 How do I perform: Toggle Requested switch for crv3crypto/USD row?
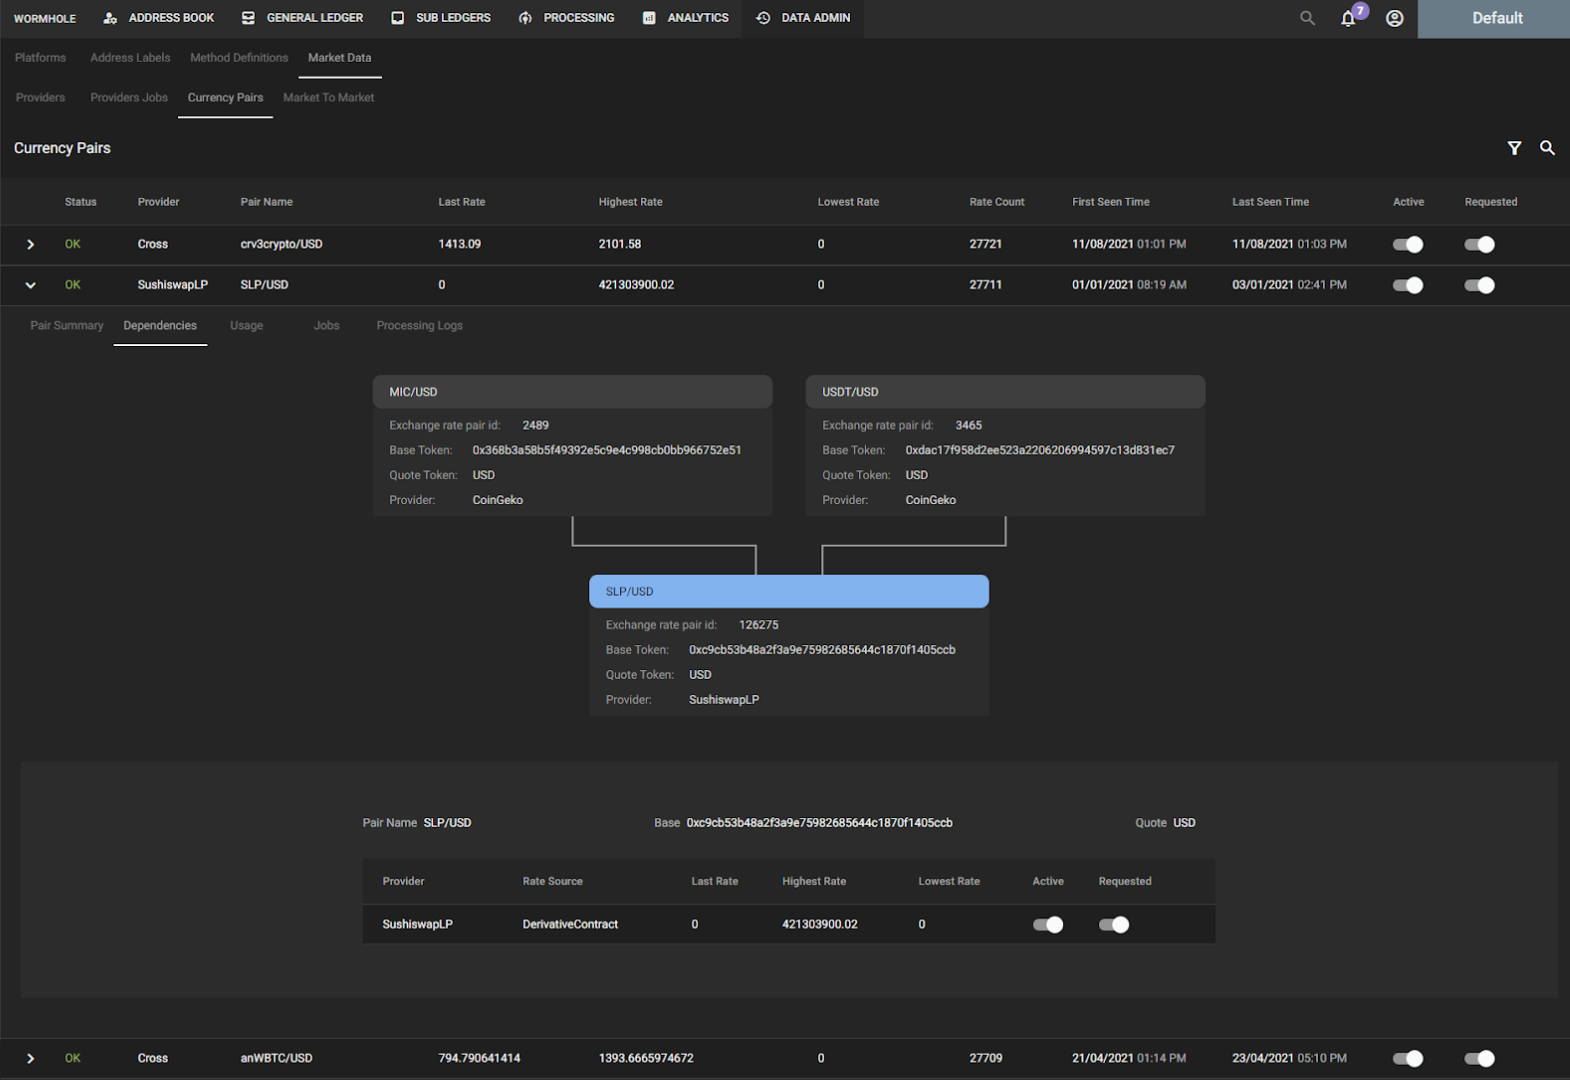(1479, 244)
